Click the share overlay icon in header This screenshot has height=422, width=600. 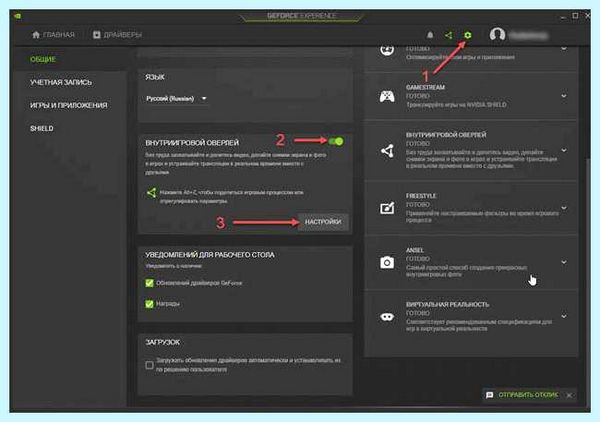click(448, 35)
